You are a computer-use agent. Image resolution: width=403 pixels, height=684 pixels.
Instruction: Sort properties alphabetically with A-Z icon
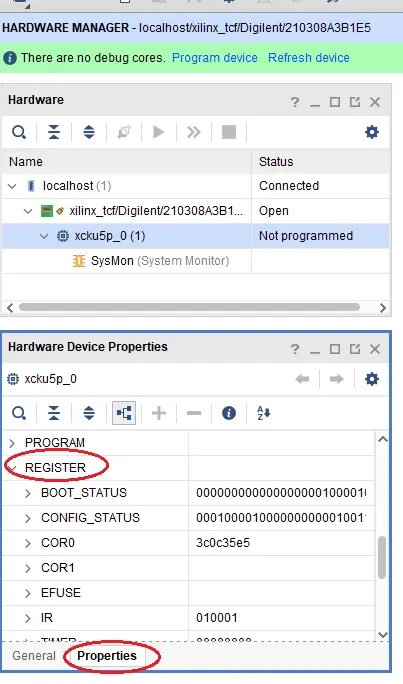click(263, 413)
